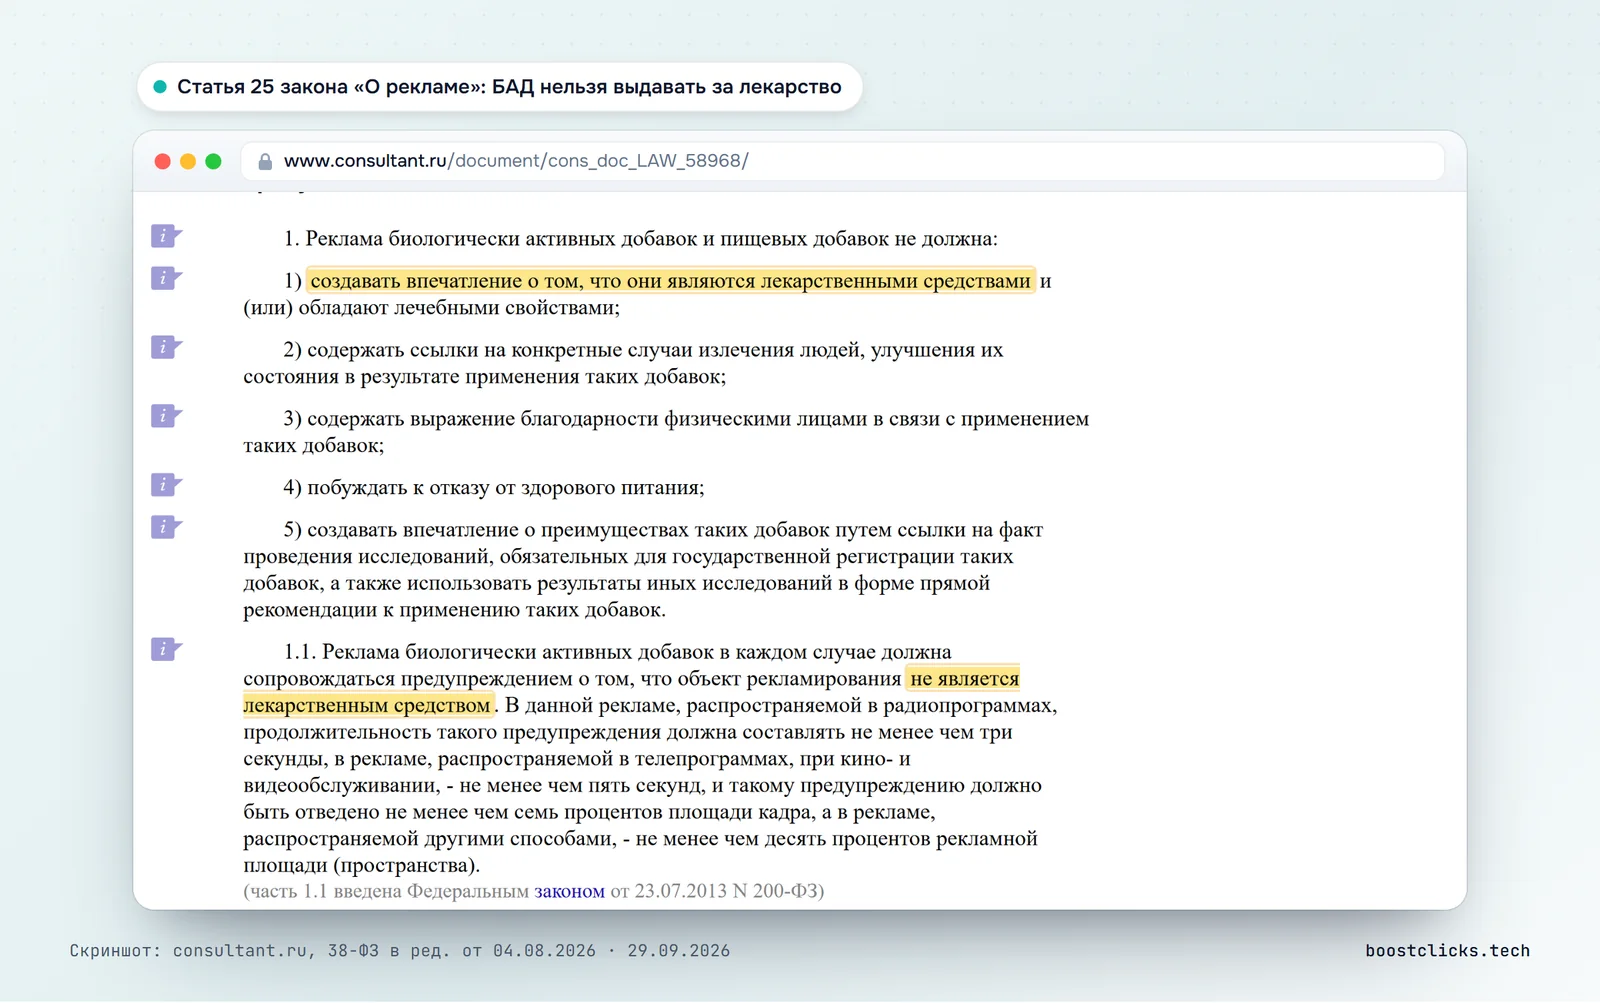Open the info icon beside '3) содержать выражение'
This screenshot has height=1003, width=1600.
[166, 416]
